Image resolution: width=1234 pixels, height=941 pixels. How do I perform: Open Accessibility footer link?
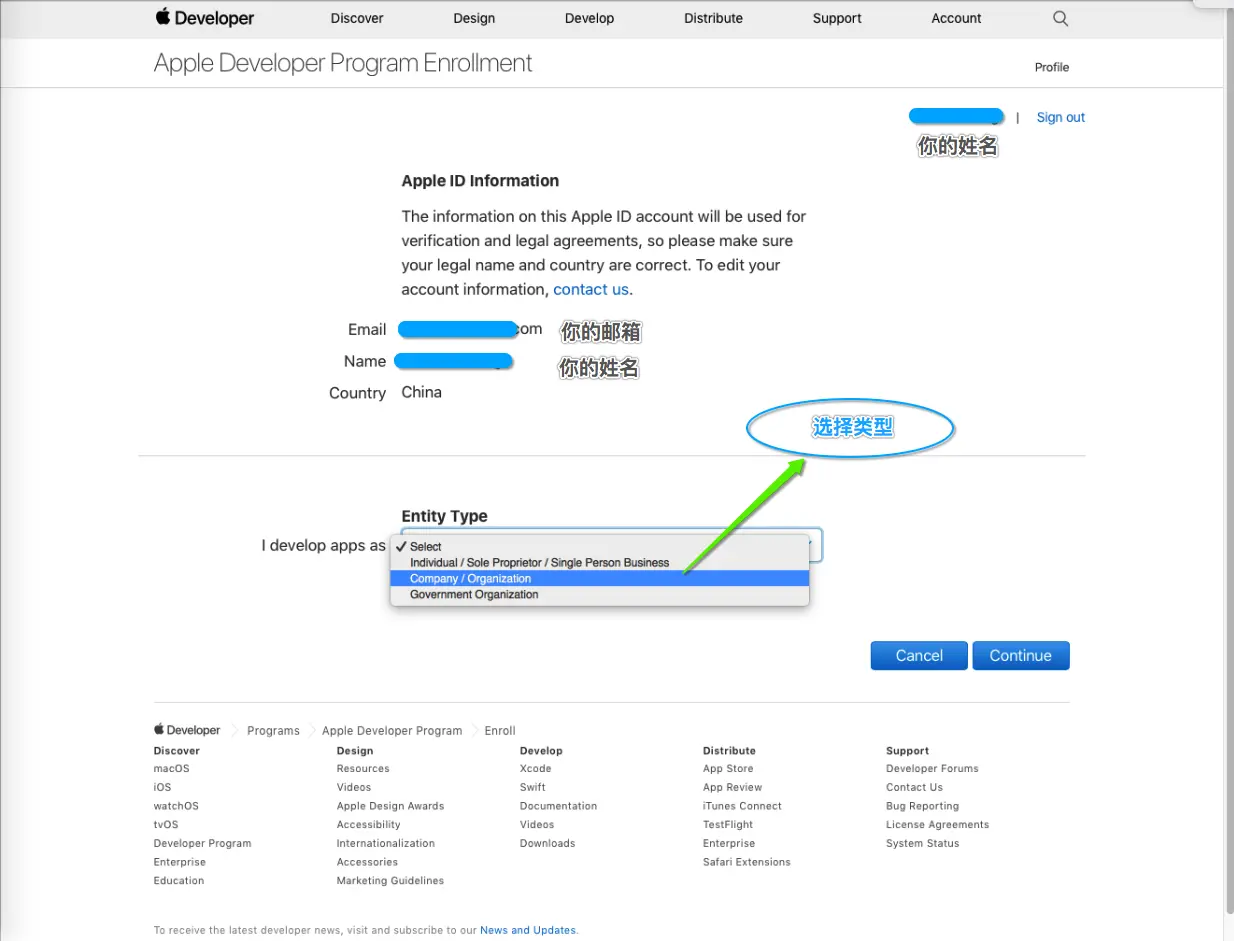[368, 825]
